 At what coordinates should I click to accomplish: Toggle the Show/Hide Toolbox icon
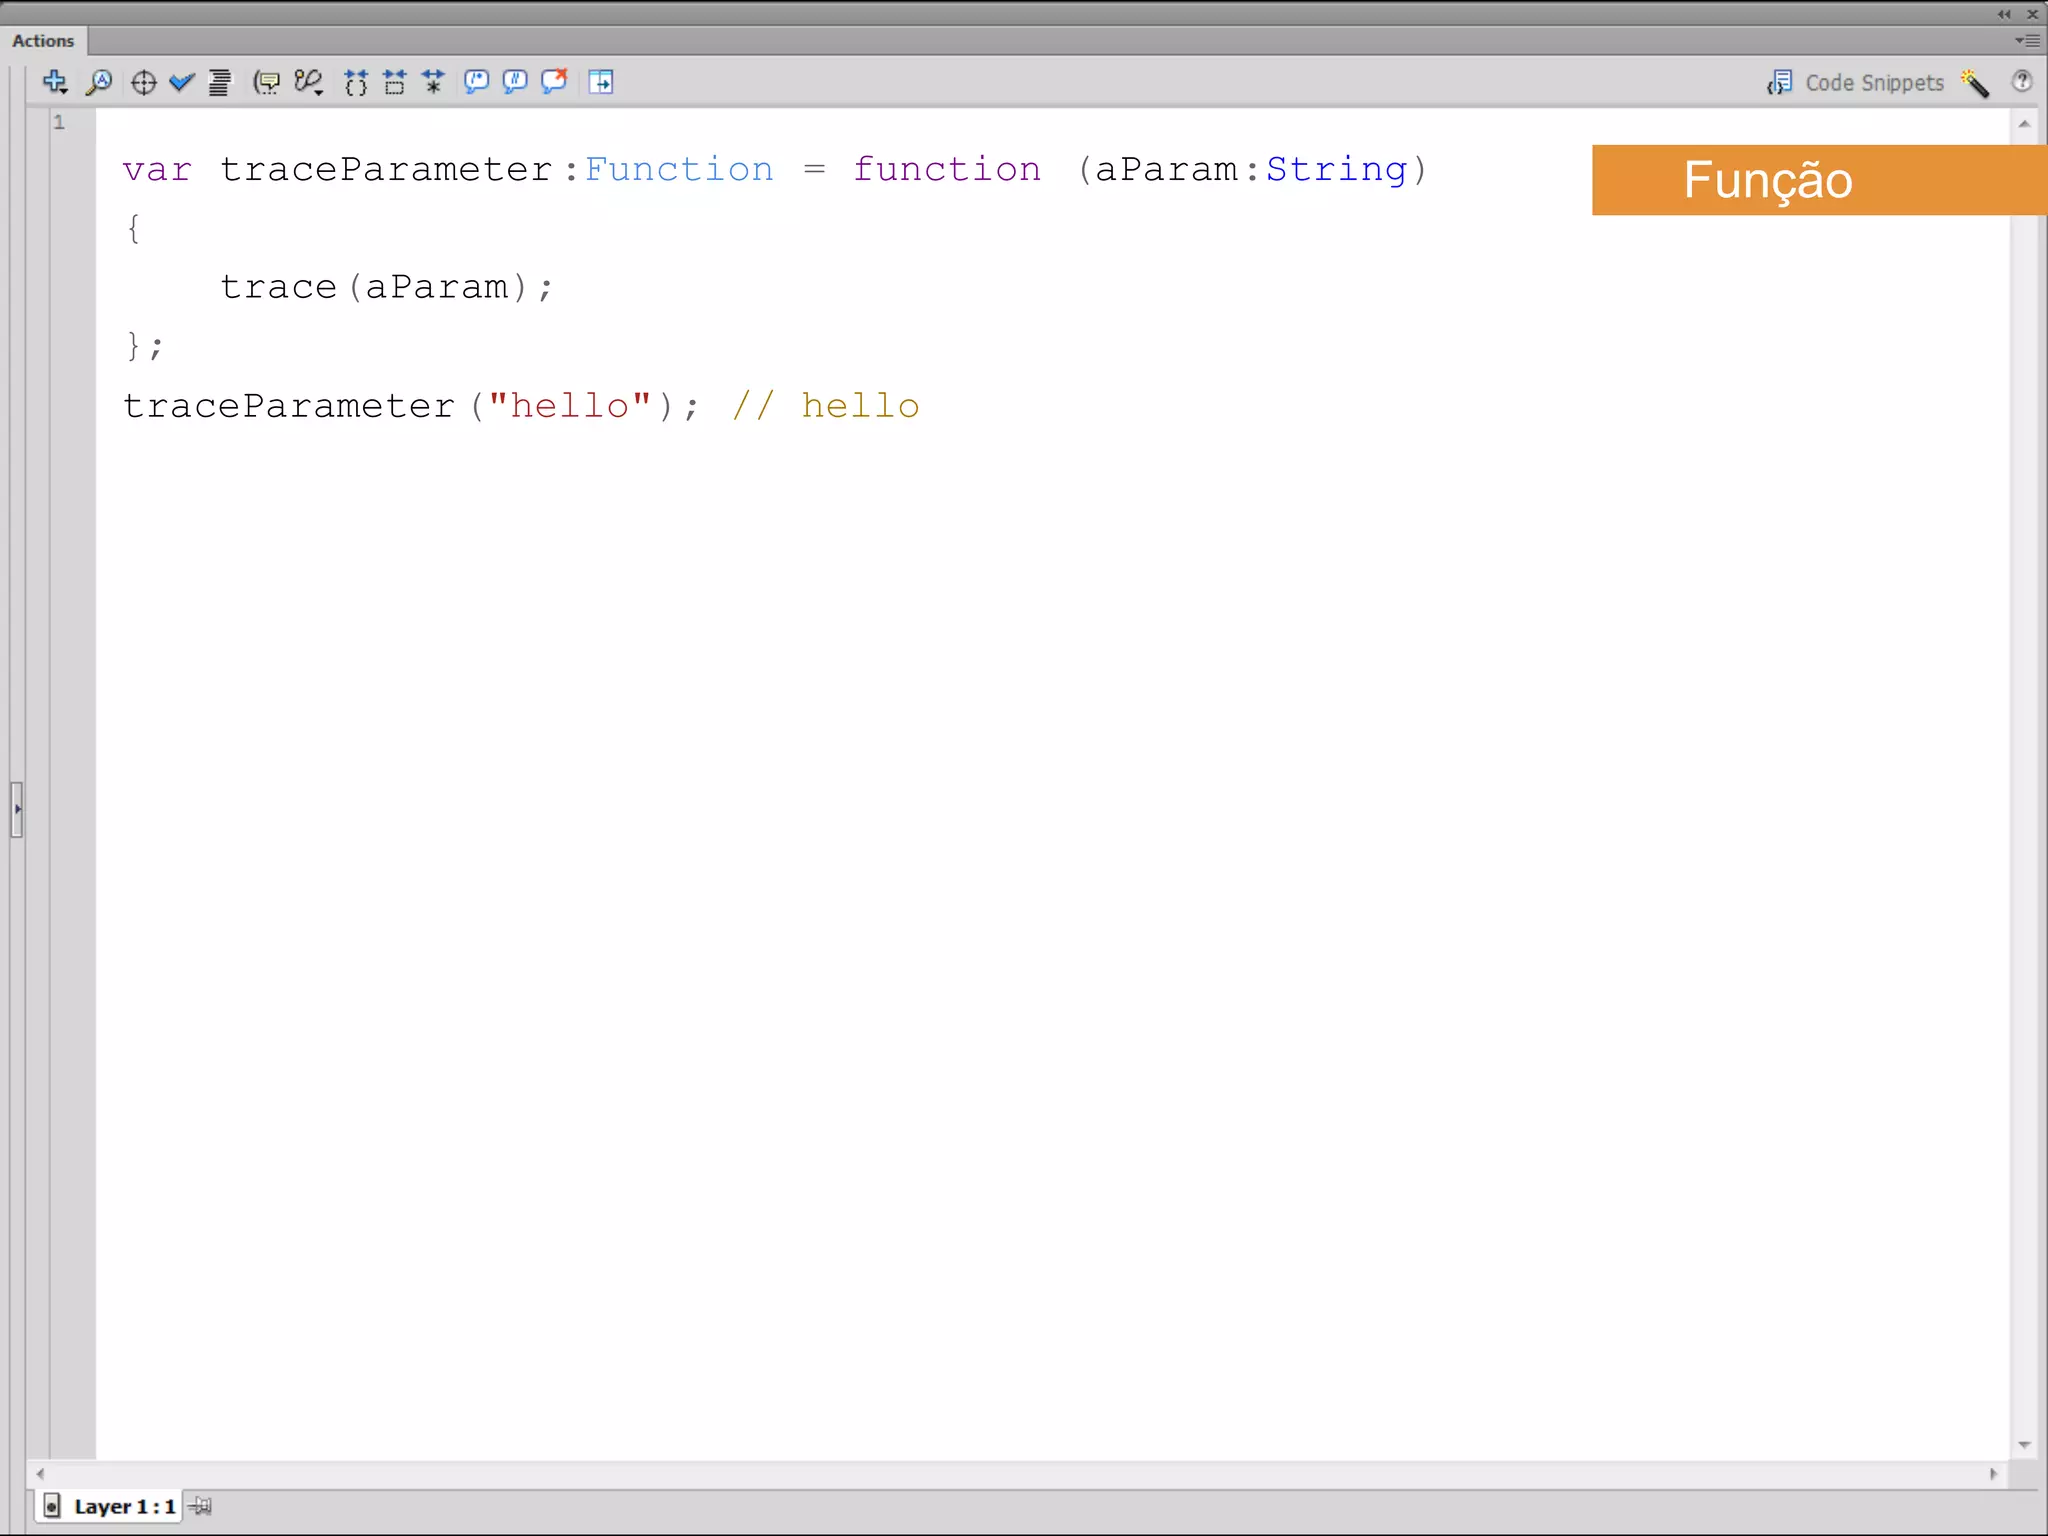tap(601, 82)
